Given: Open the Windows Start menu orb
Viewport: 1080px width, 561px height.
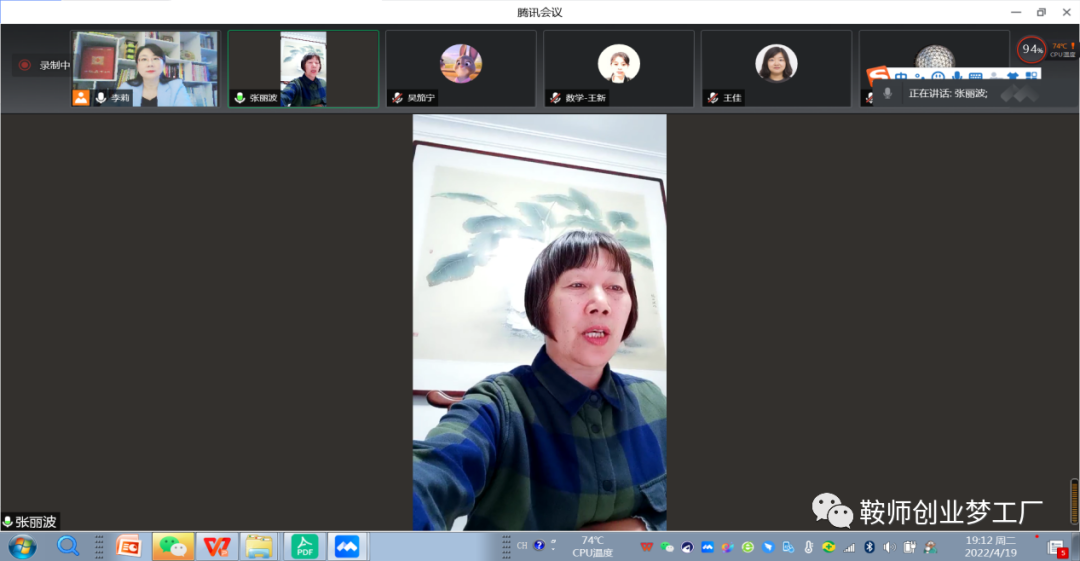Looking at the screenshot, I should [x=22, y=547].
